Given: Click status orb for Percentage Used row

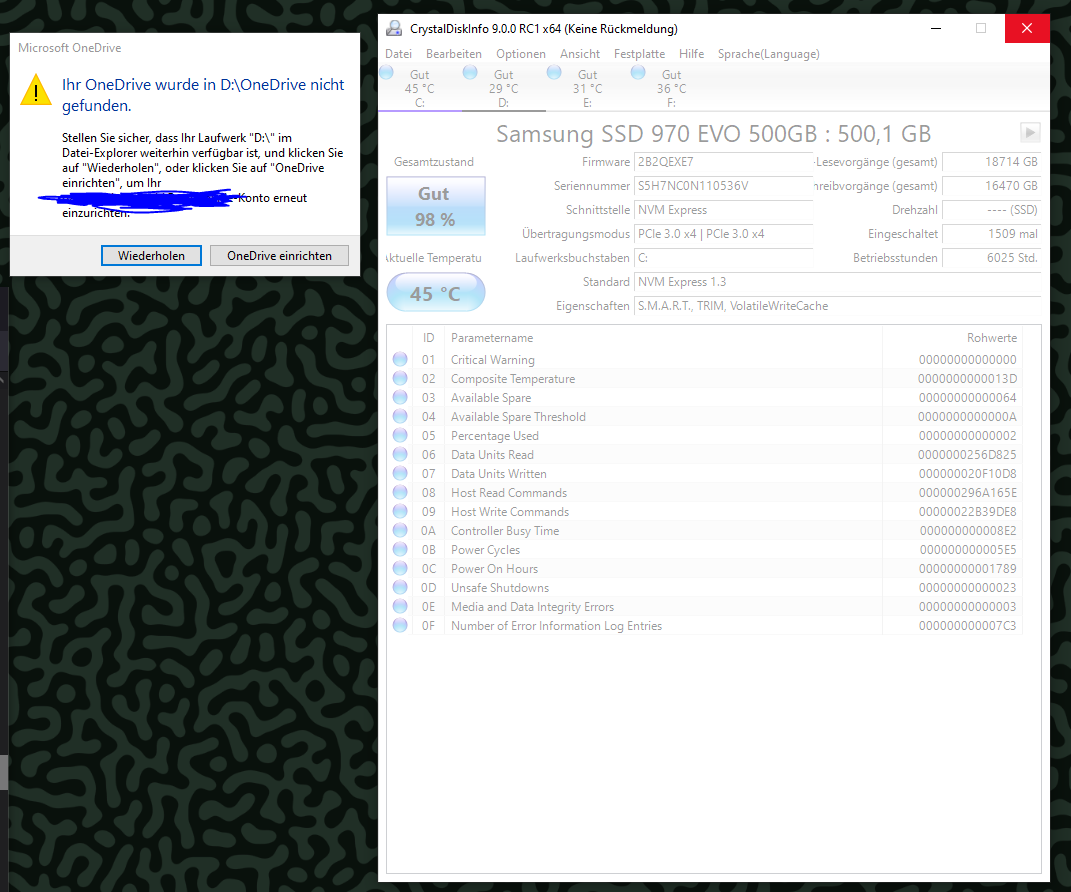Looking at the screenshot, I should 400,435.
